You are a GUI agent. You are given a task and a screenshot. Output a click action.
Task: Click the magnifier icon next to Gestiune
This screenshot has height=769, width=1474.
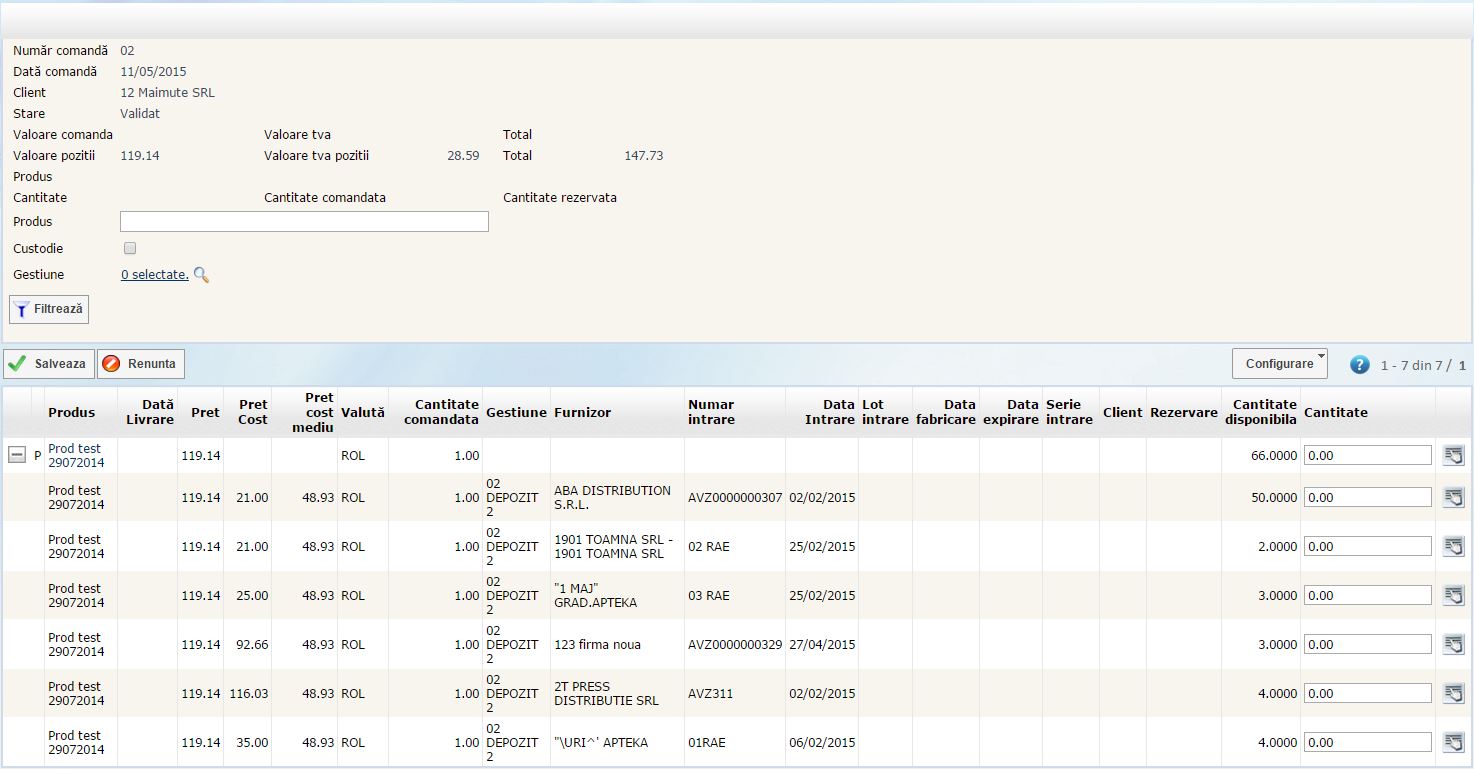201,275
